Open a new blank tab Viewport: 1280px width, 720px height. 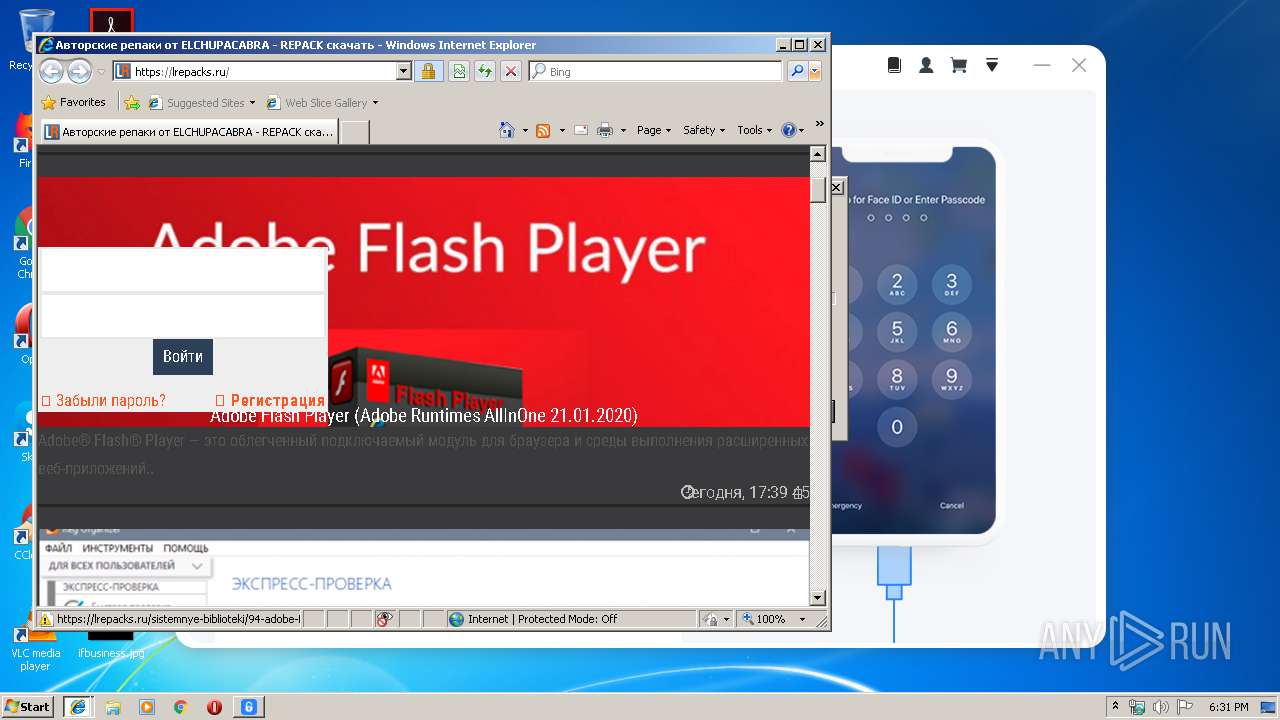[x=354, y=131]
